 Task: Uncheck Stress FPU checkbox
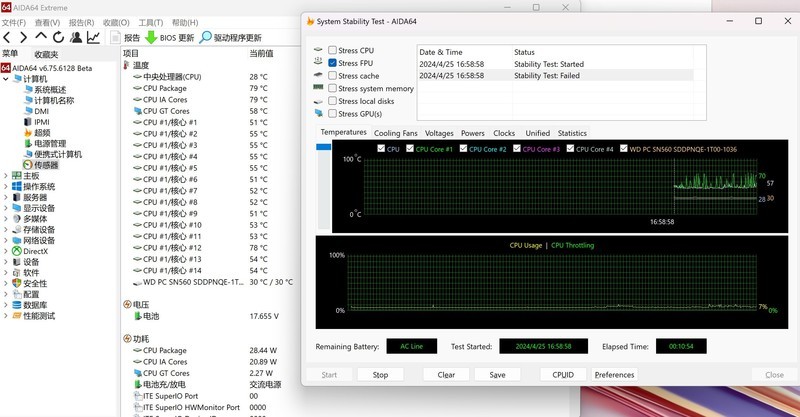point(332,63)
